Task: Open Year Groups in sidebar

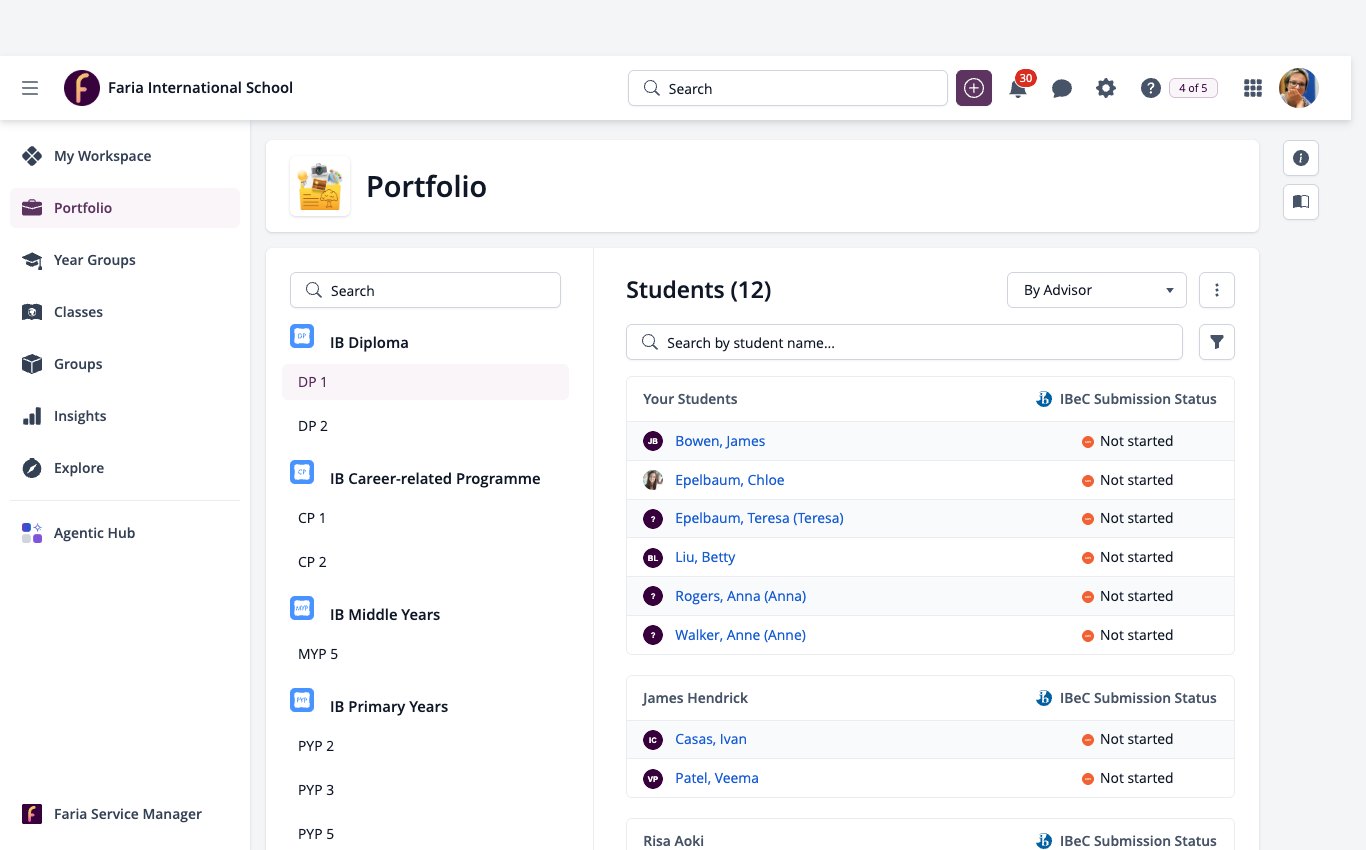Action: click(x=125, y=260)
